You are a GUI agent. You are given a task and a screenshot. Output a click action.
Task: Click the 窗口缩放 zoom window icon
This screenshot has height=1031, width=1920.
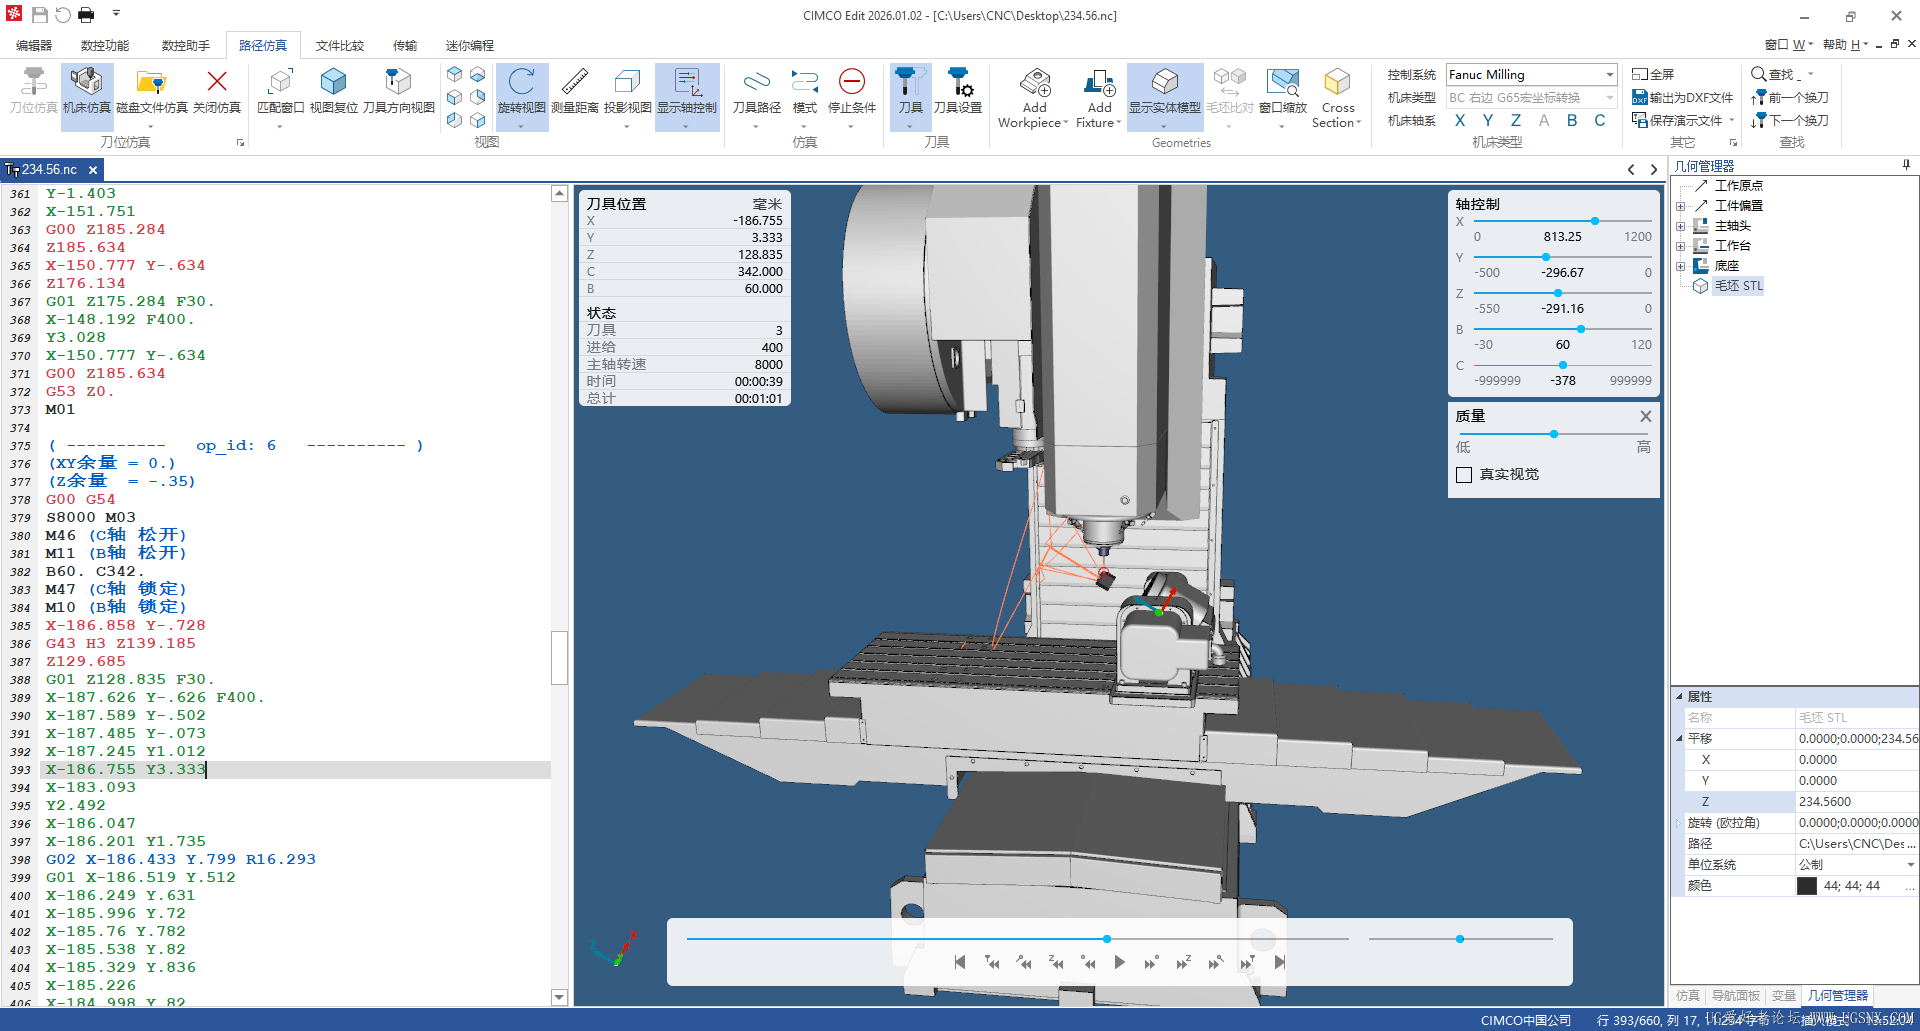pyautogui.click(x=1283, y=82)
